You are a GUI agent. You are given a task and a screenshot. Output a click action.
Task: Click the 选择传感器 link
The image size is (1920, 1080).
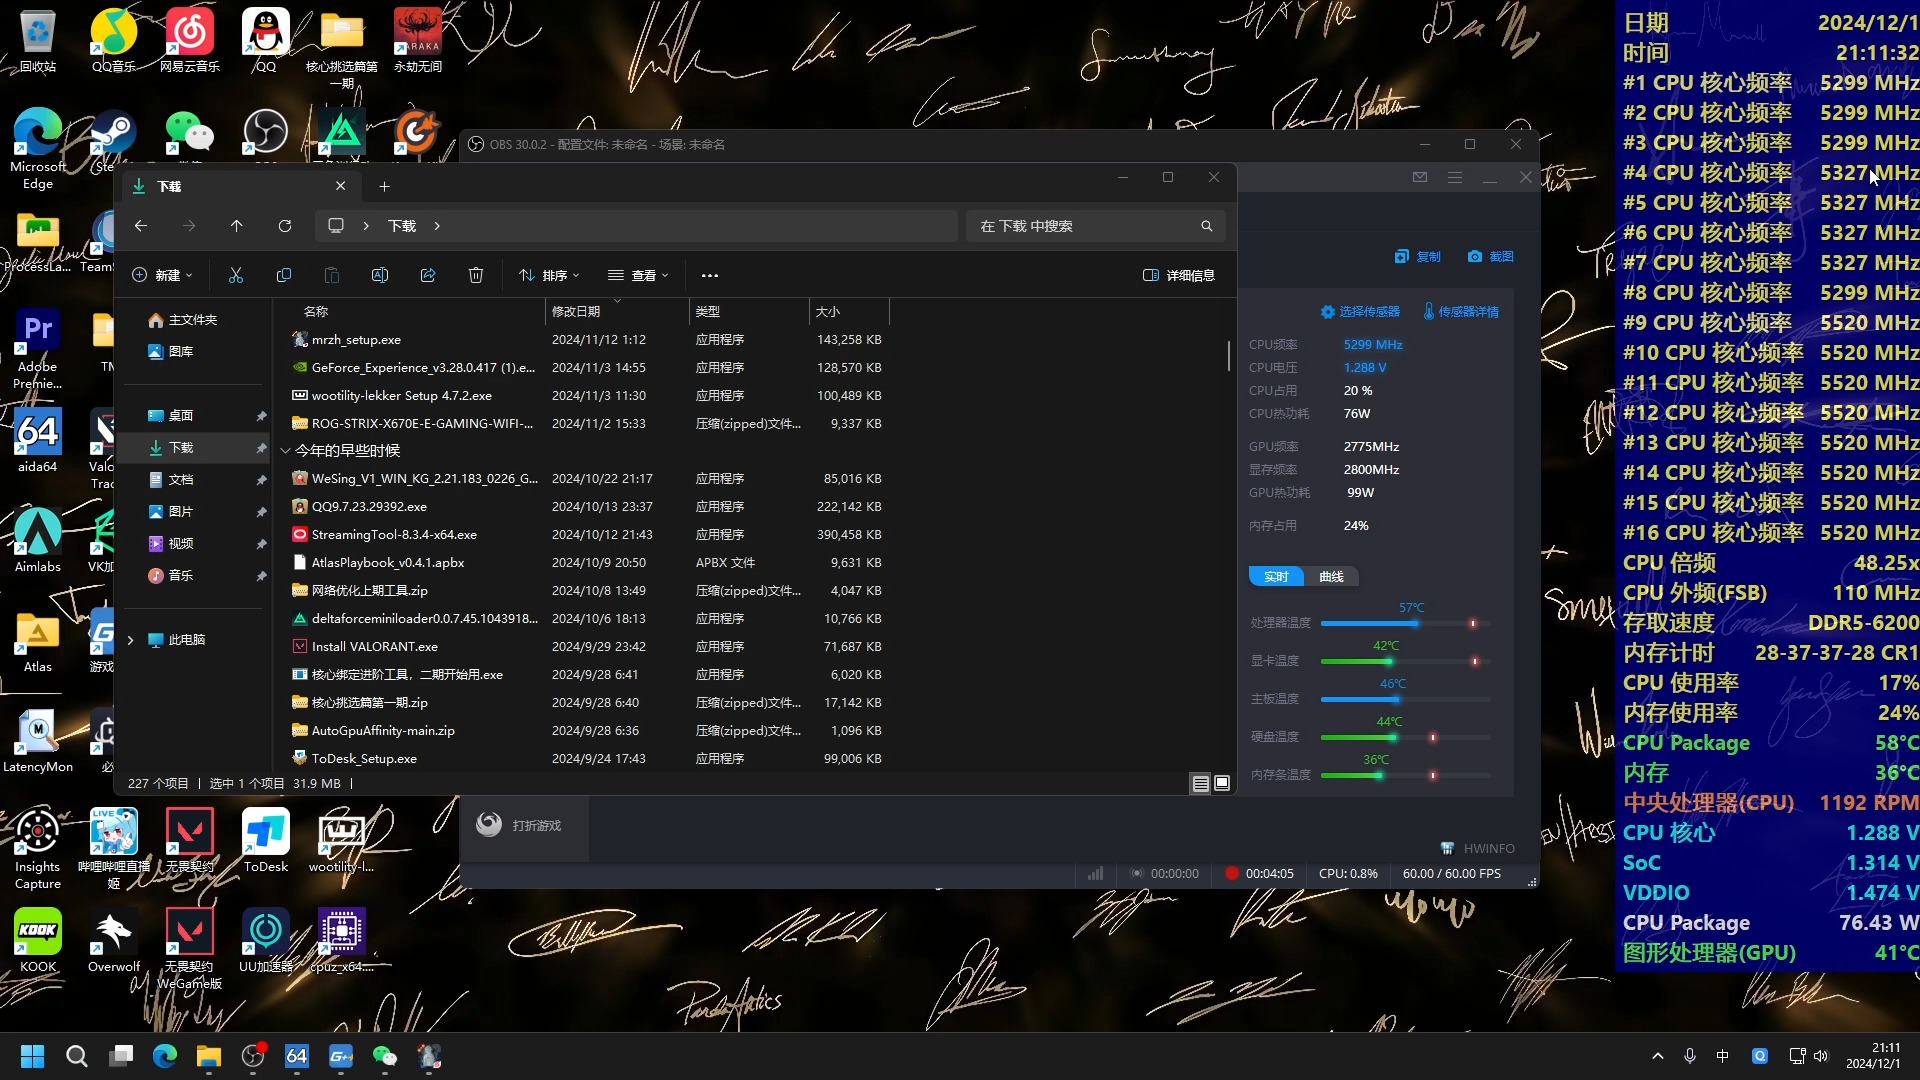pos(1360,312)
